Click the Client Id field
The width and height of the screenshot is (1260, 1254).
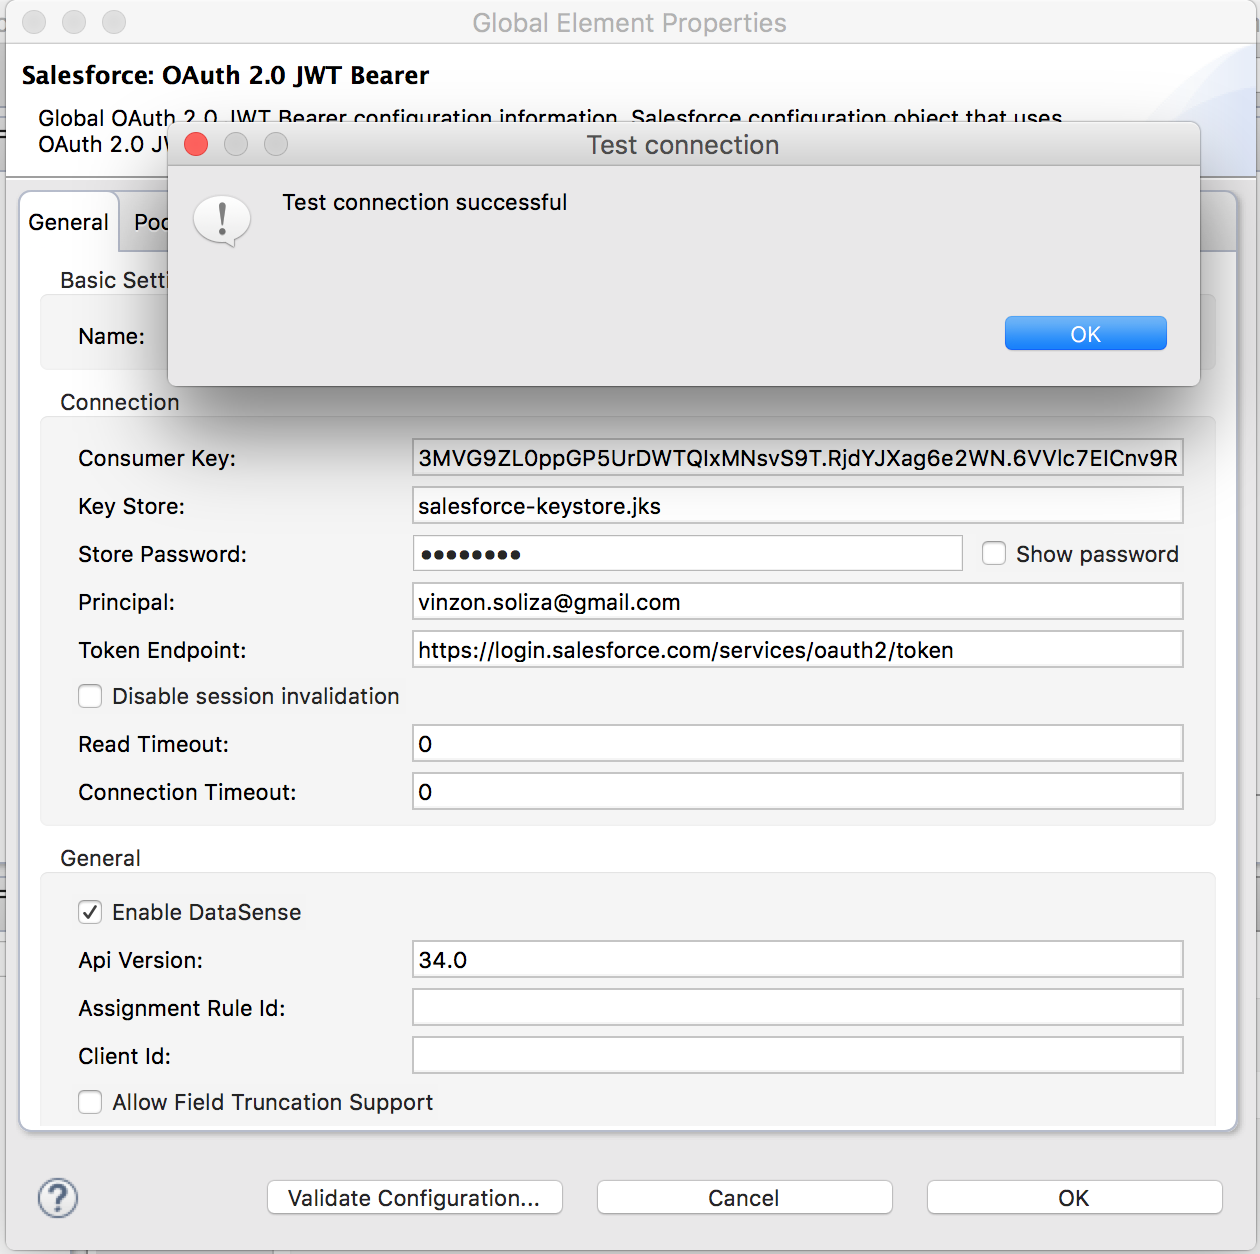pyautogui.click(x=797, y=1056)
